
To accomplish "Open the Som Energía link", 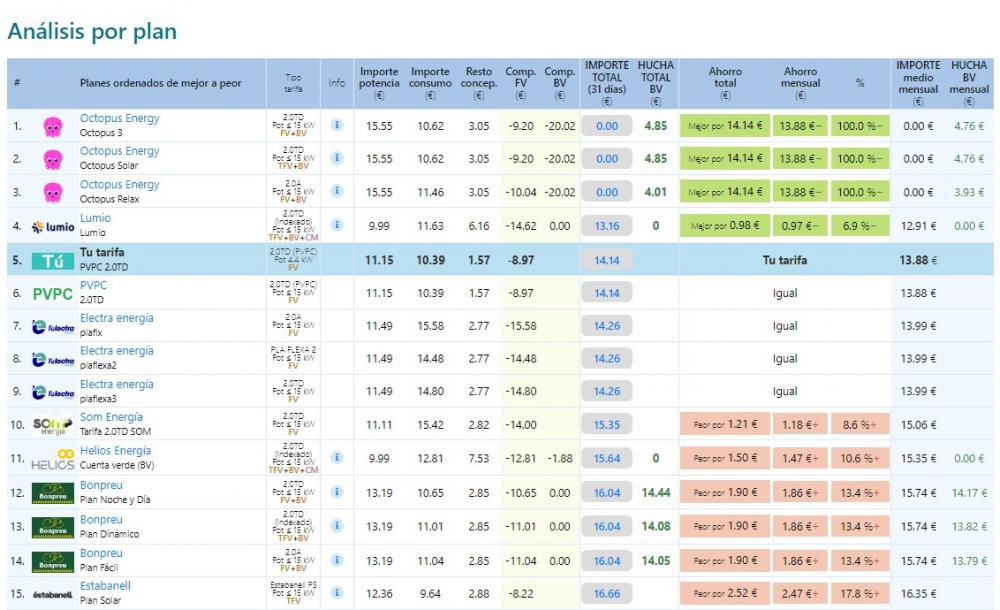I will tap(111, 417).
